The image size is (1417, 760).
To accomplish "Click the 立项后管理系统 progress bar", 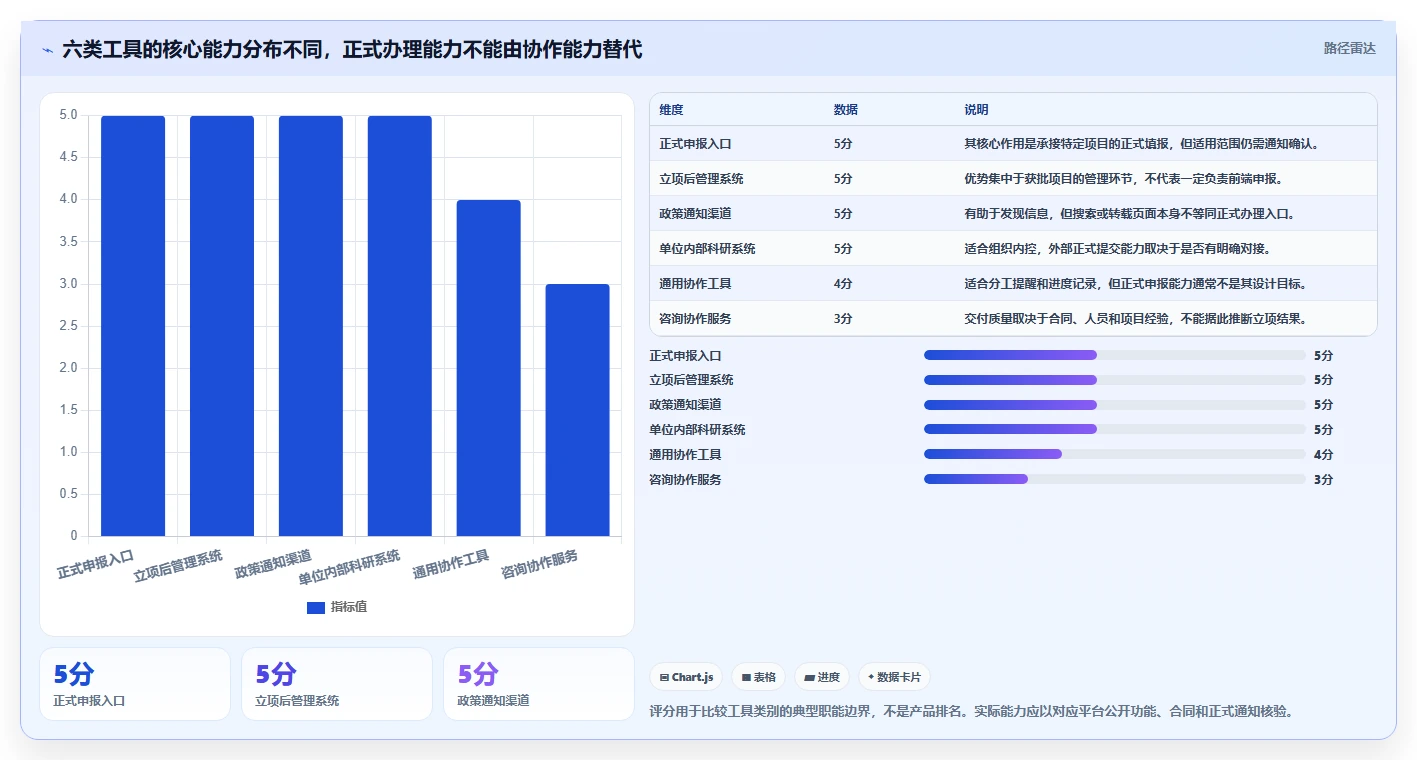I will click(1115, 380).
